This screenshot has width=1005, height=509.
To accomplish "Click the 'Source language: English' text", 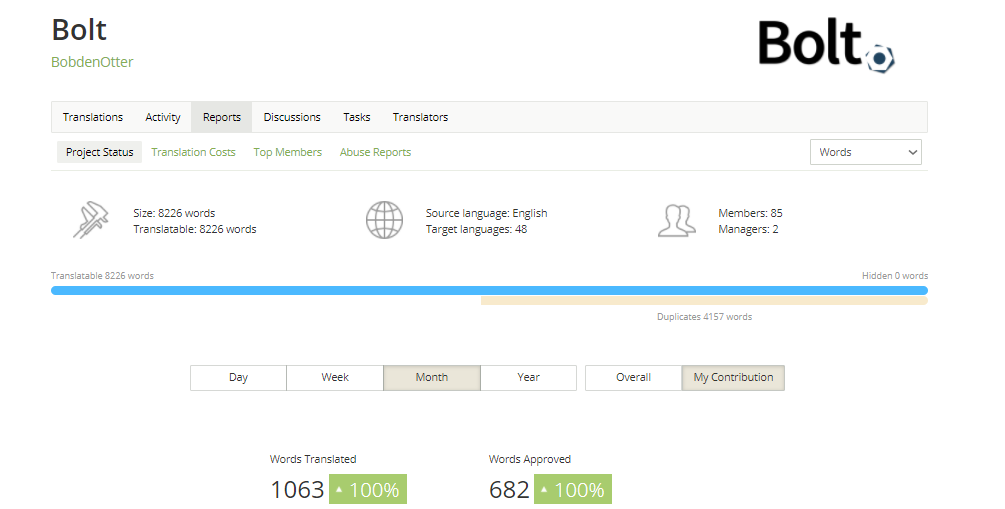I will coord(486,213).
